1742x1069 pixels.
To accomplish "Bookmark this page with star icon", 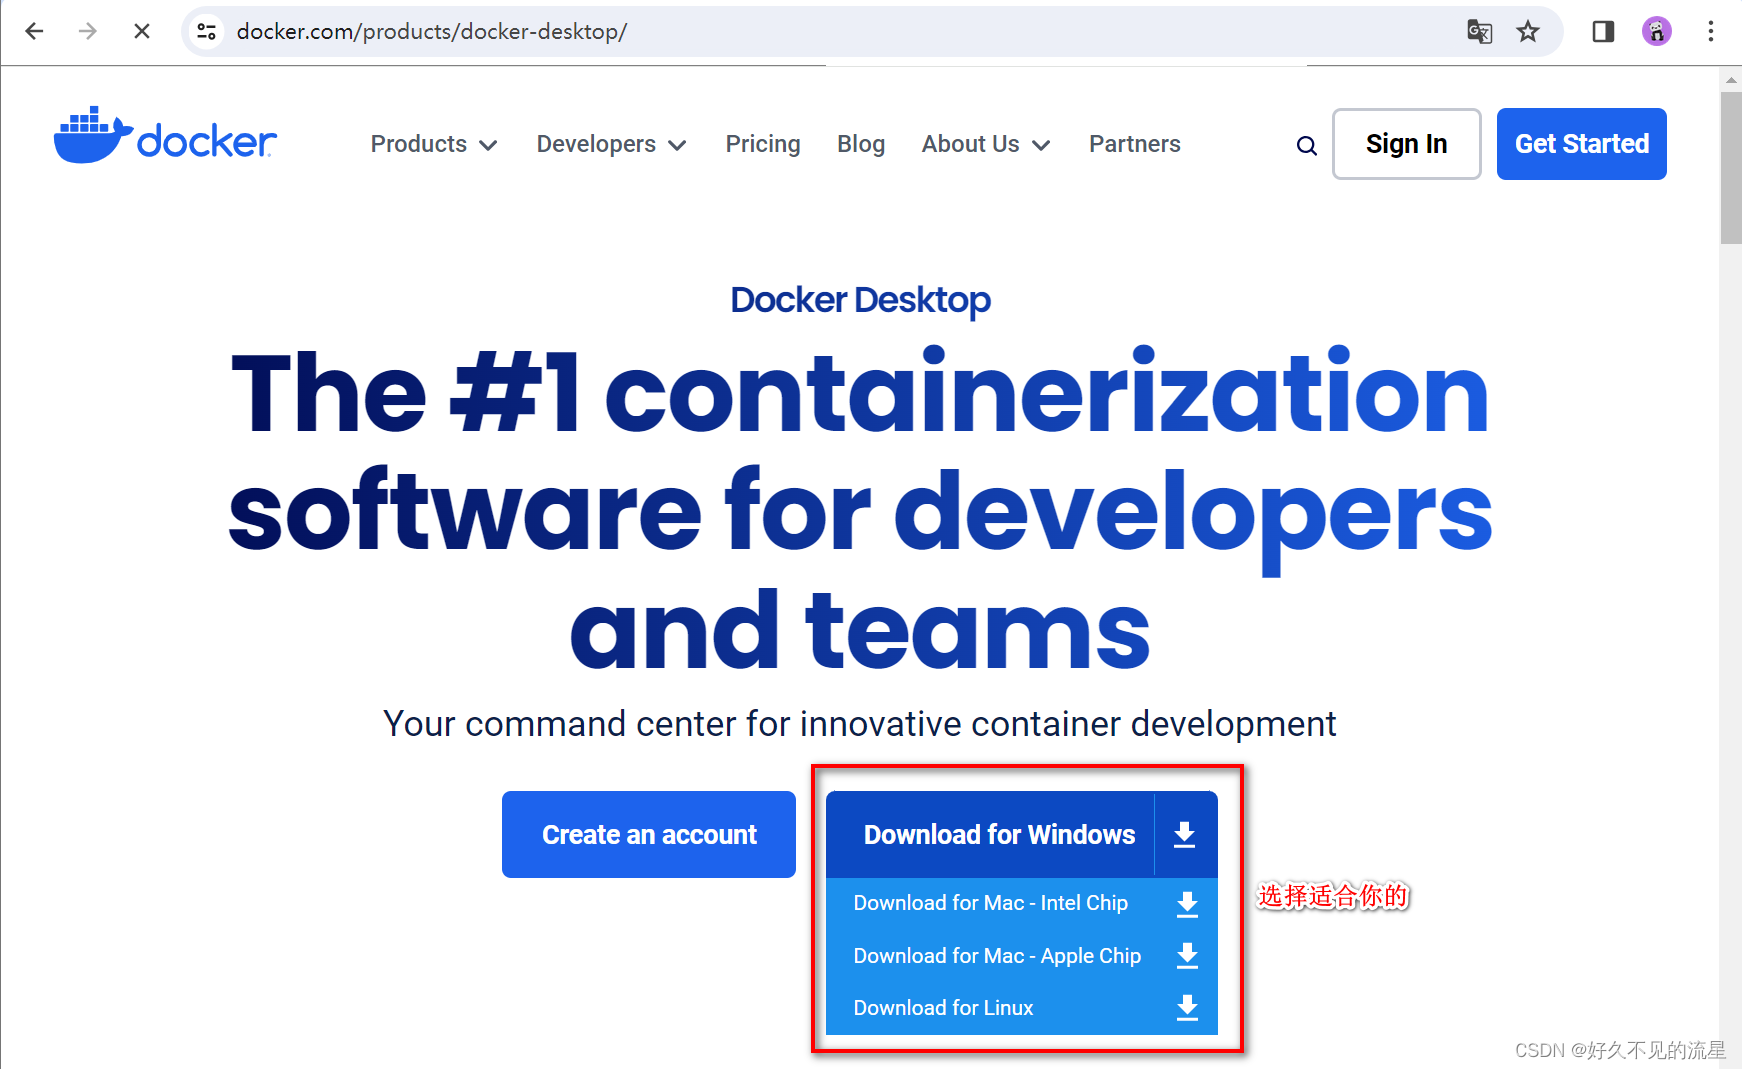I will [1528, 32].
